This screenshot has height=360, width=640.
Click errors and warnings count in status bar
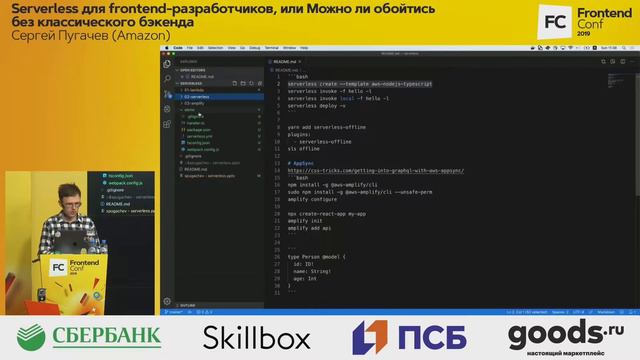pos(204,312)
